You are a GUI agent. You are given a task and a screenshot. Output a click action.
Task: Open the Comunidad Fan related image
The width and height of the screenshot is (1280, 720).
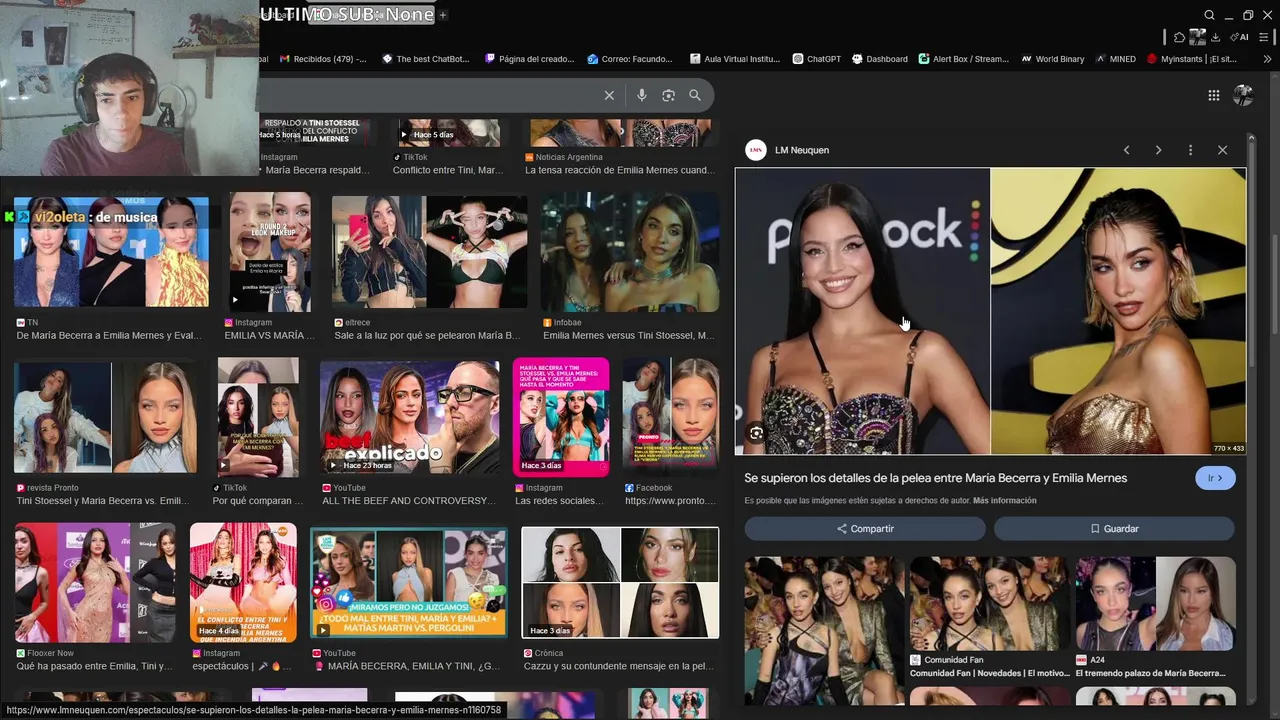(x=990, y=602)
